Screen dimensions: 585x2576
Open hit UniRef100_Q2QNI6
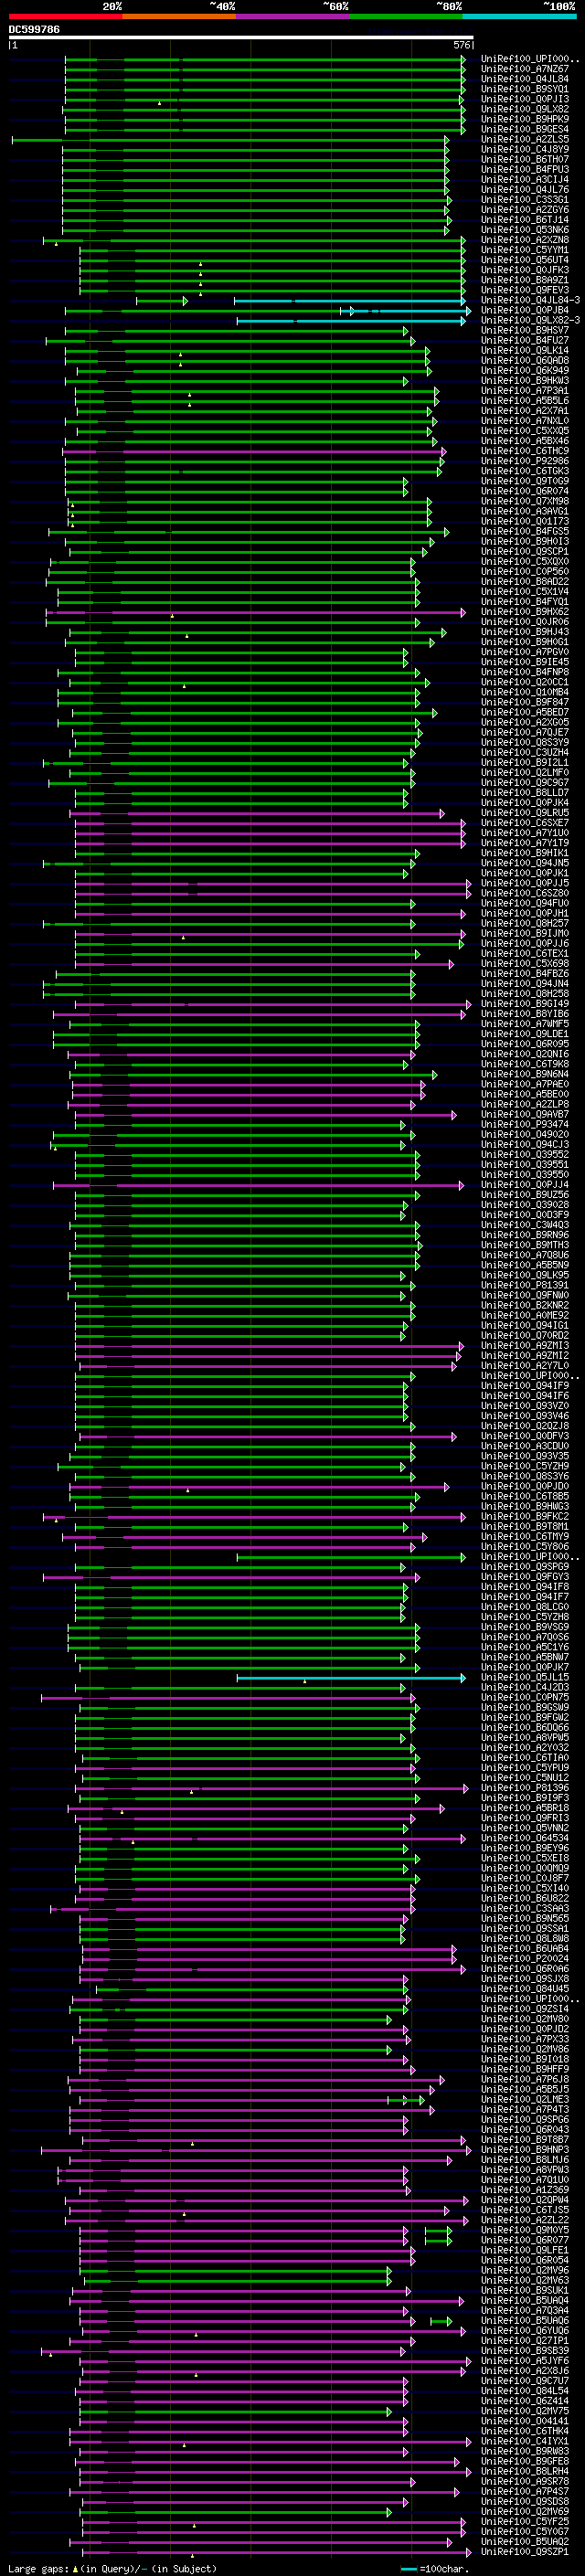pyautogui.click(x=524, y=1054)
